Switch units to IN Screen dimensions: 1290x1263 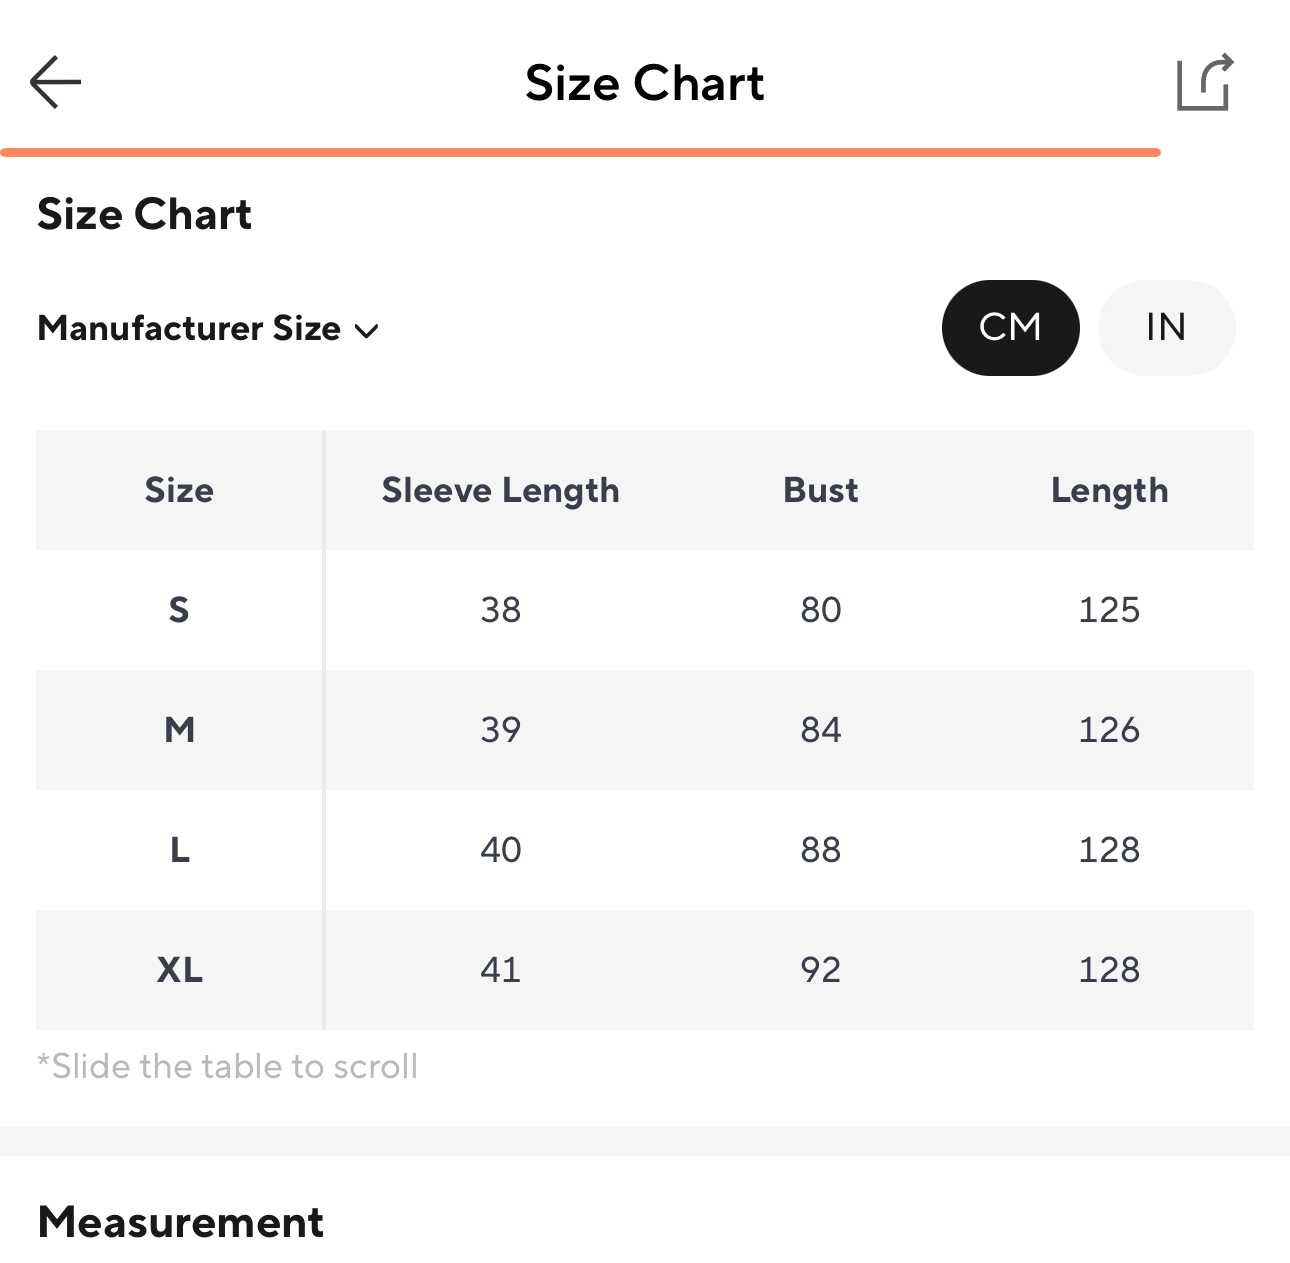[x=1166, y=328]
